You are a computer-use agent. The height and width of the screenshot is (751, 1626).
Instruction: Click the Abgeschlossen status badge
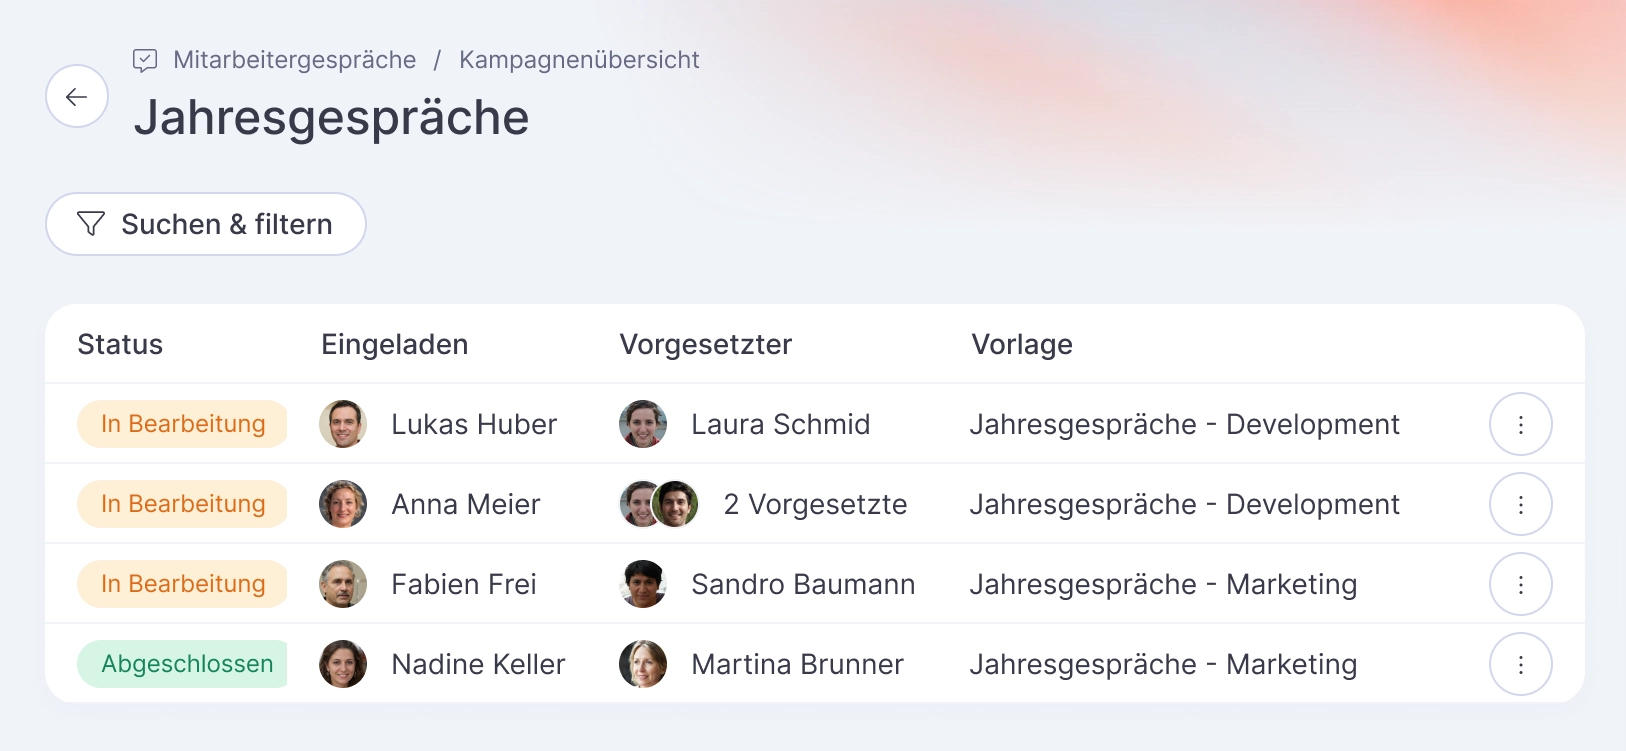183,664
